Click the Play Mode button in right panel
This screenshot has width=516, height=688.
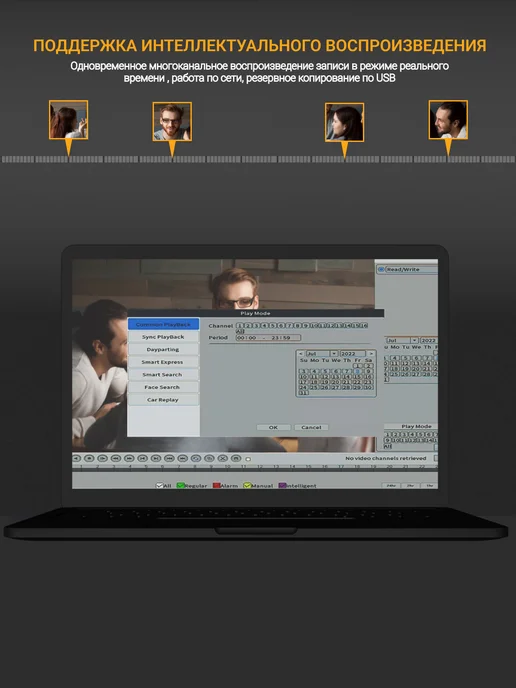412,426
